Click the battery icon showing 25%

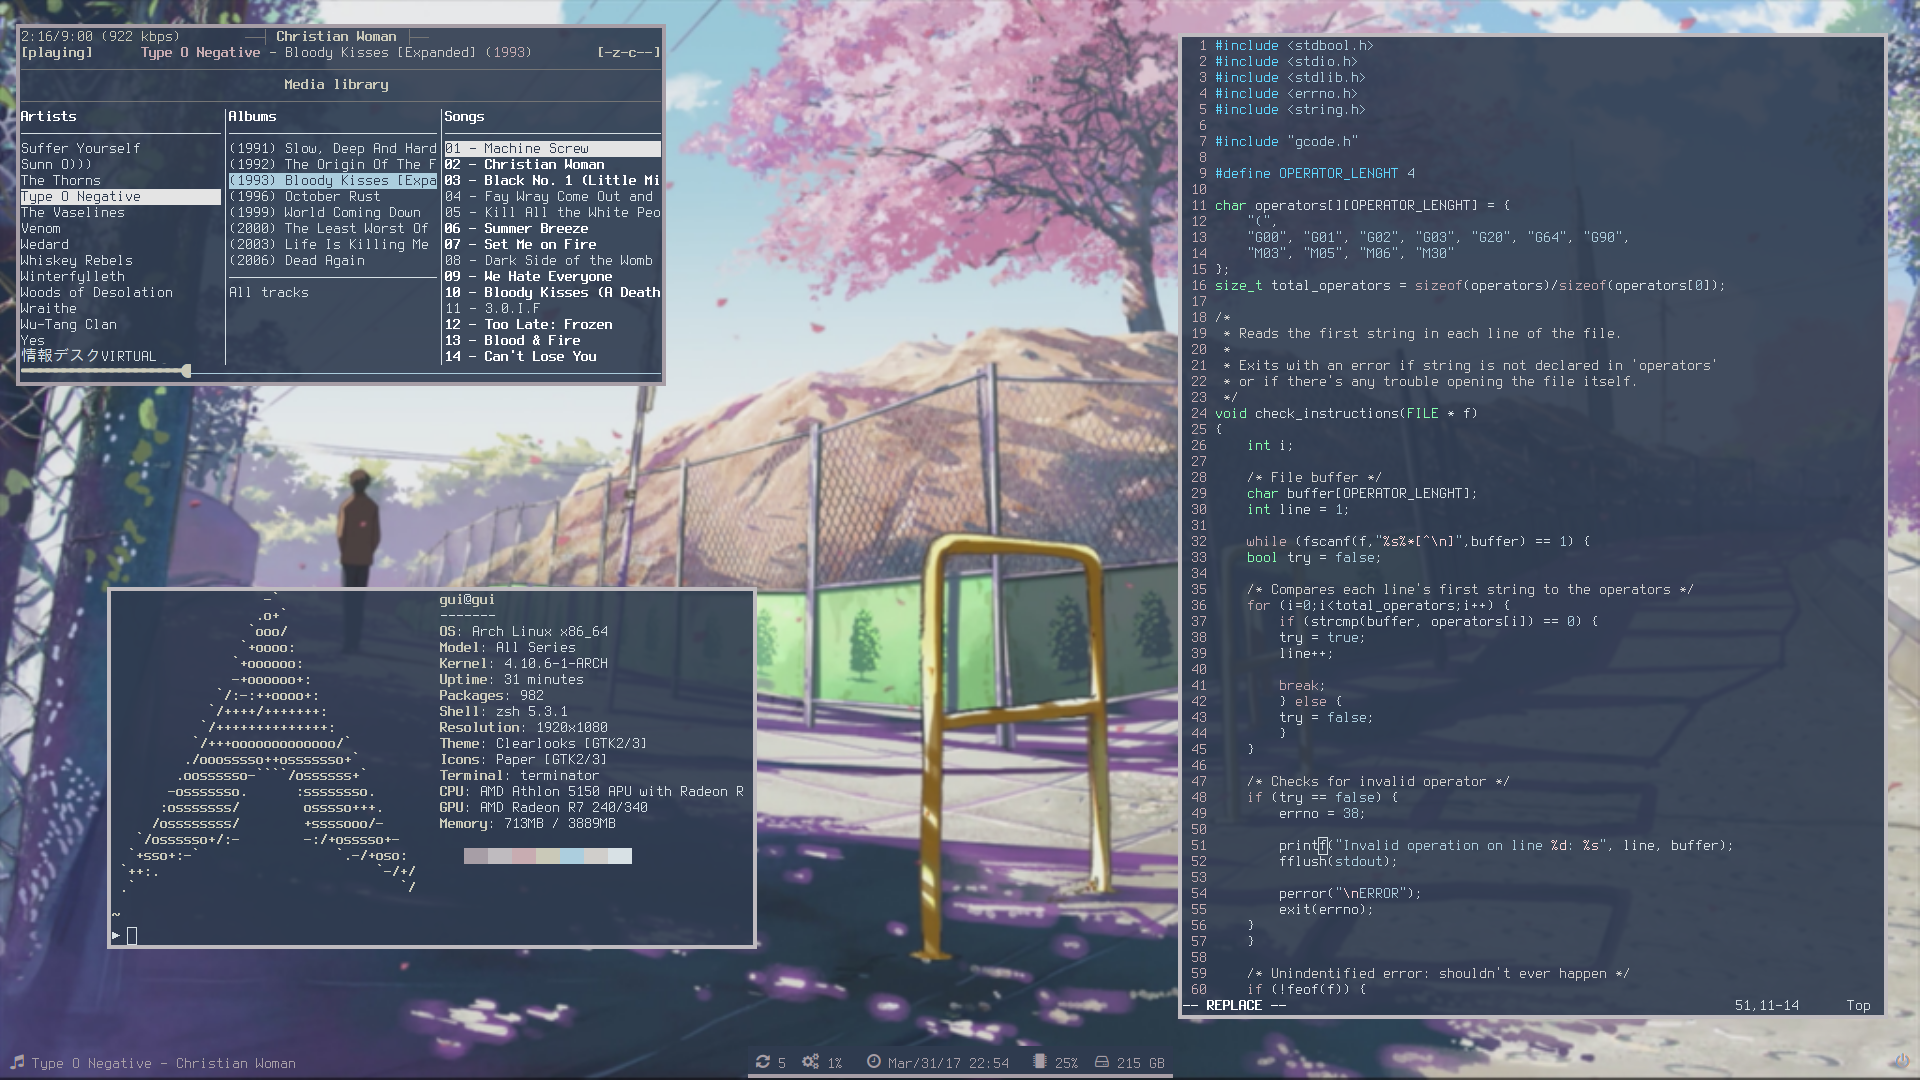[1042, 1062]
